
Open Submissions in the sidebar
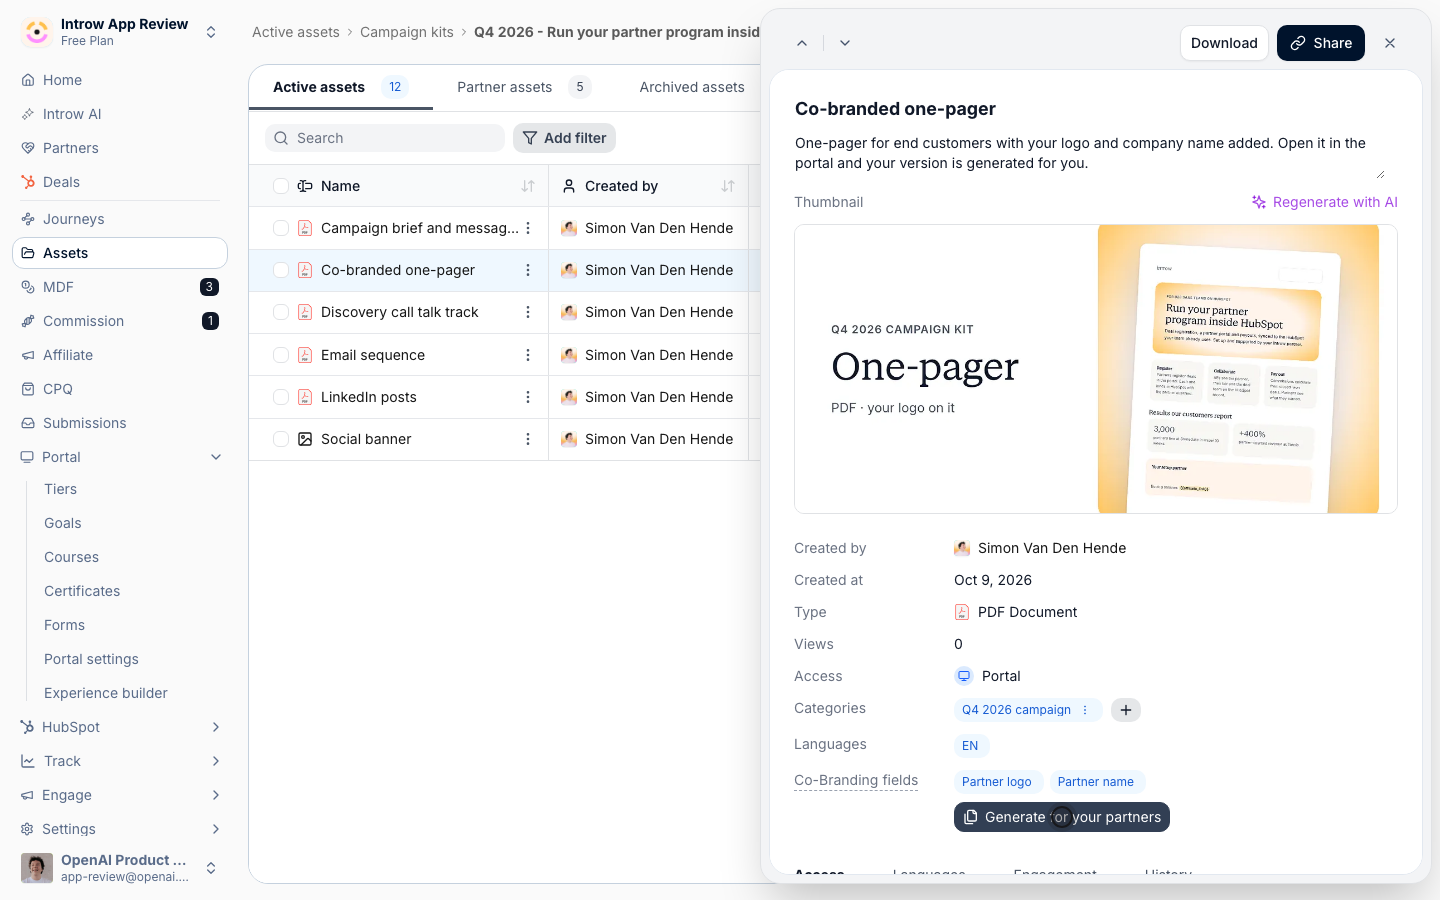[120, 423]
